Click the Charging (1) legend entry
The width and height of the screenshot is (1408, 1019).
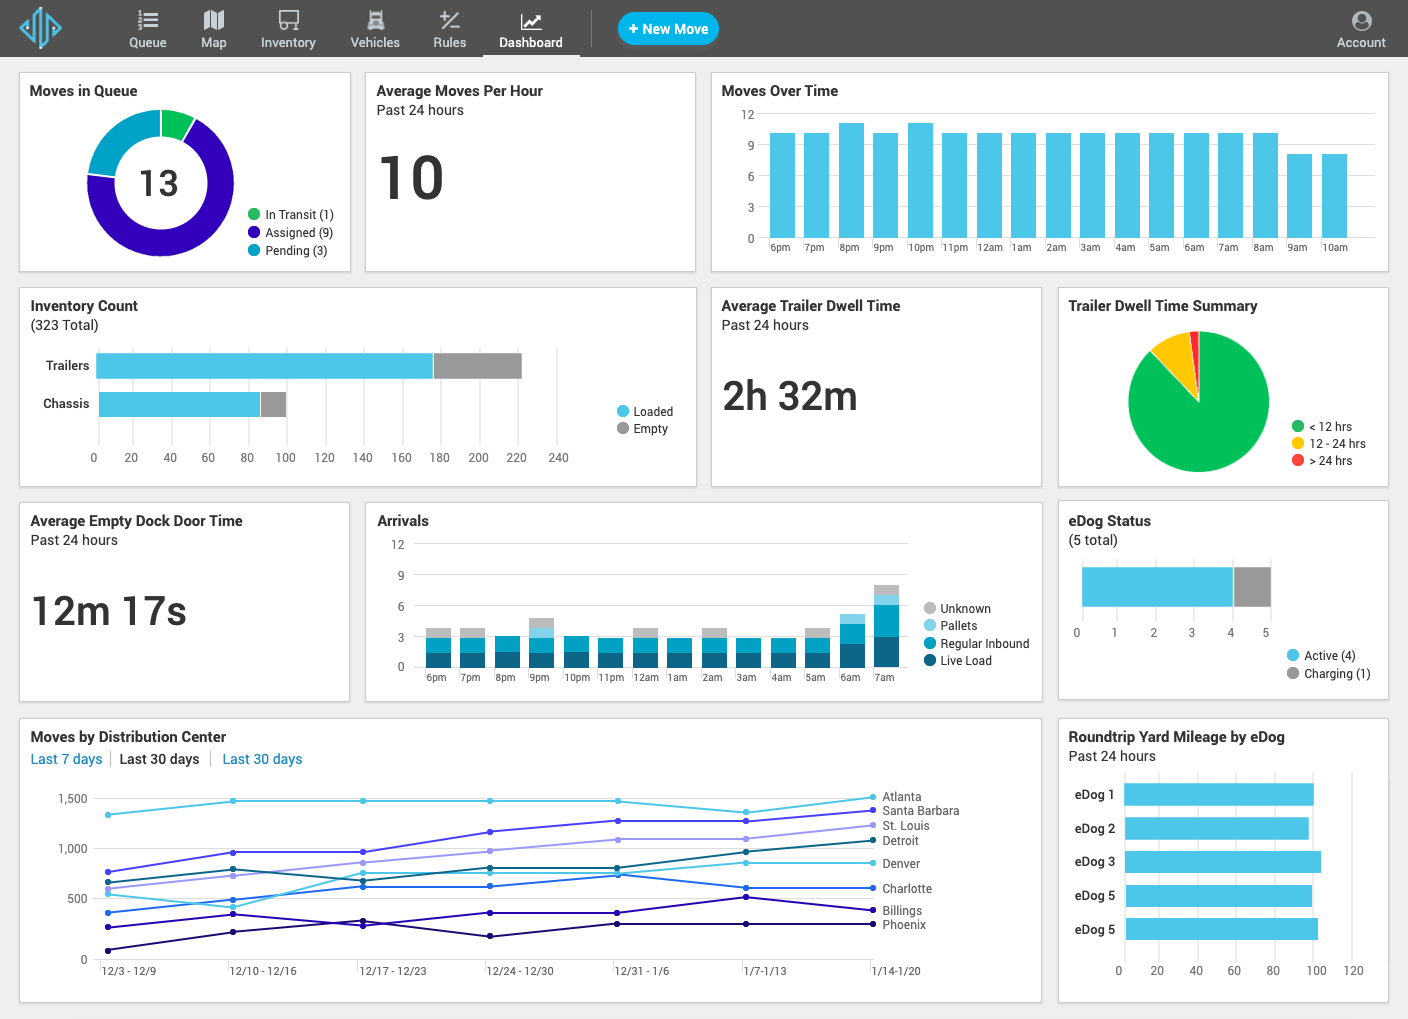[x=1329, y=673]
